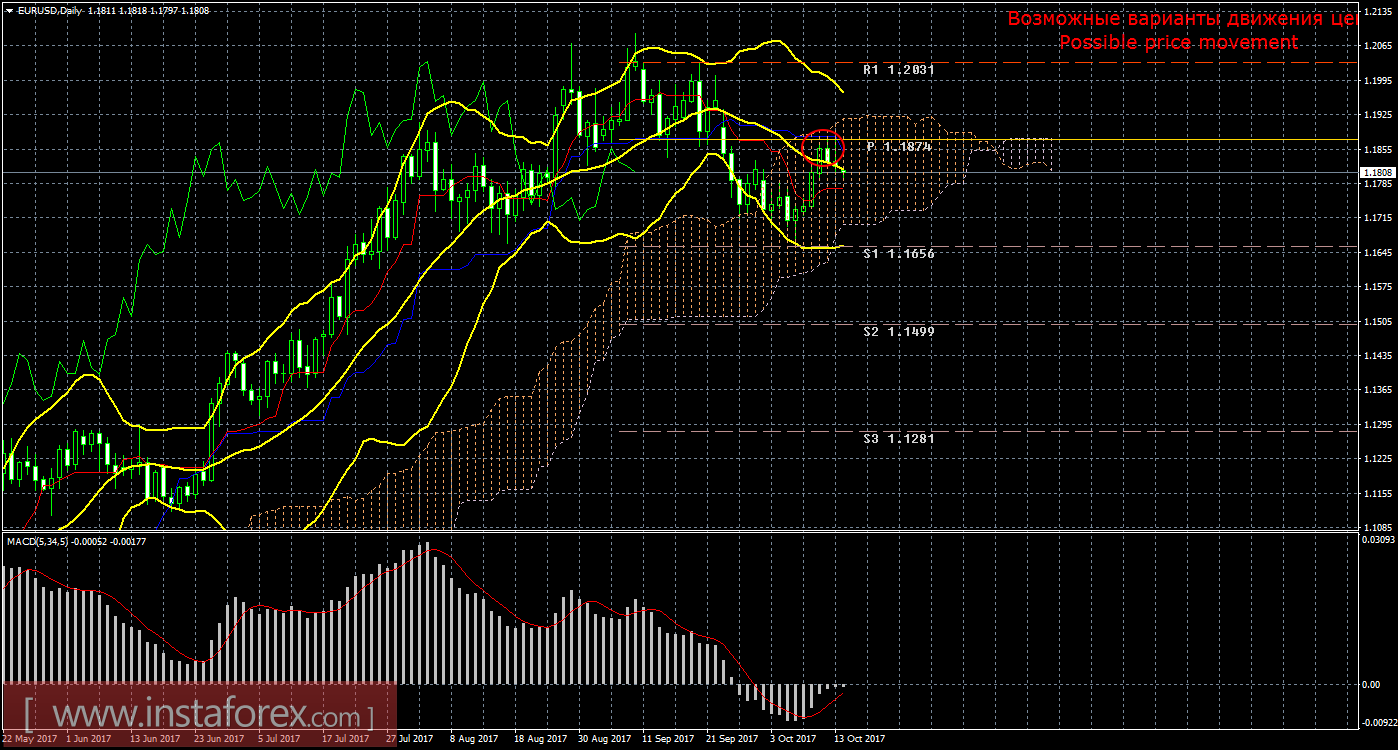Viewport: 1398px width, 750px height.
Task: Select the R1 1.2031 resistance label
Action: pos(898,70)
